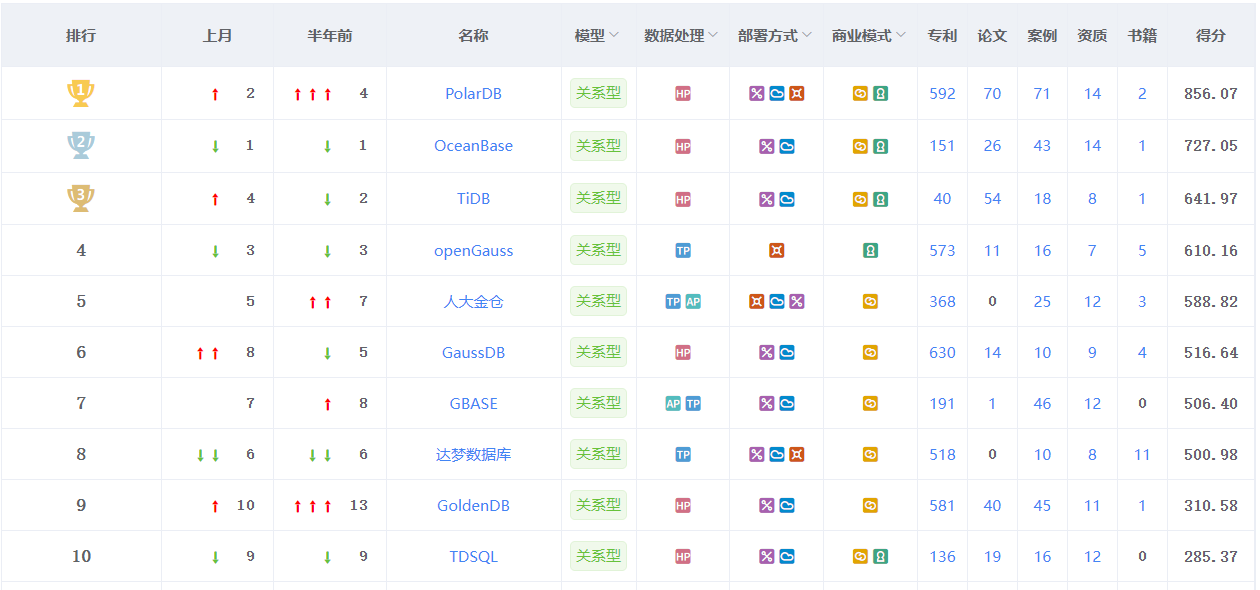Click the TP badge in the 人大金仓 row
The image size is (1260, 590).
pos(673,302)
